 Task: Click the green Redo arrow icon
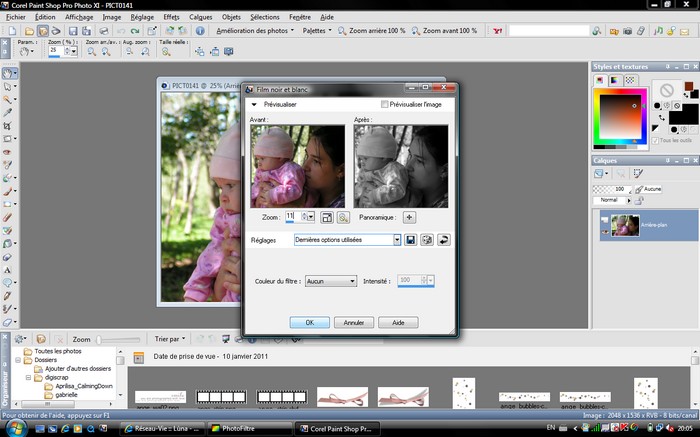(x=135, y=31)
